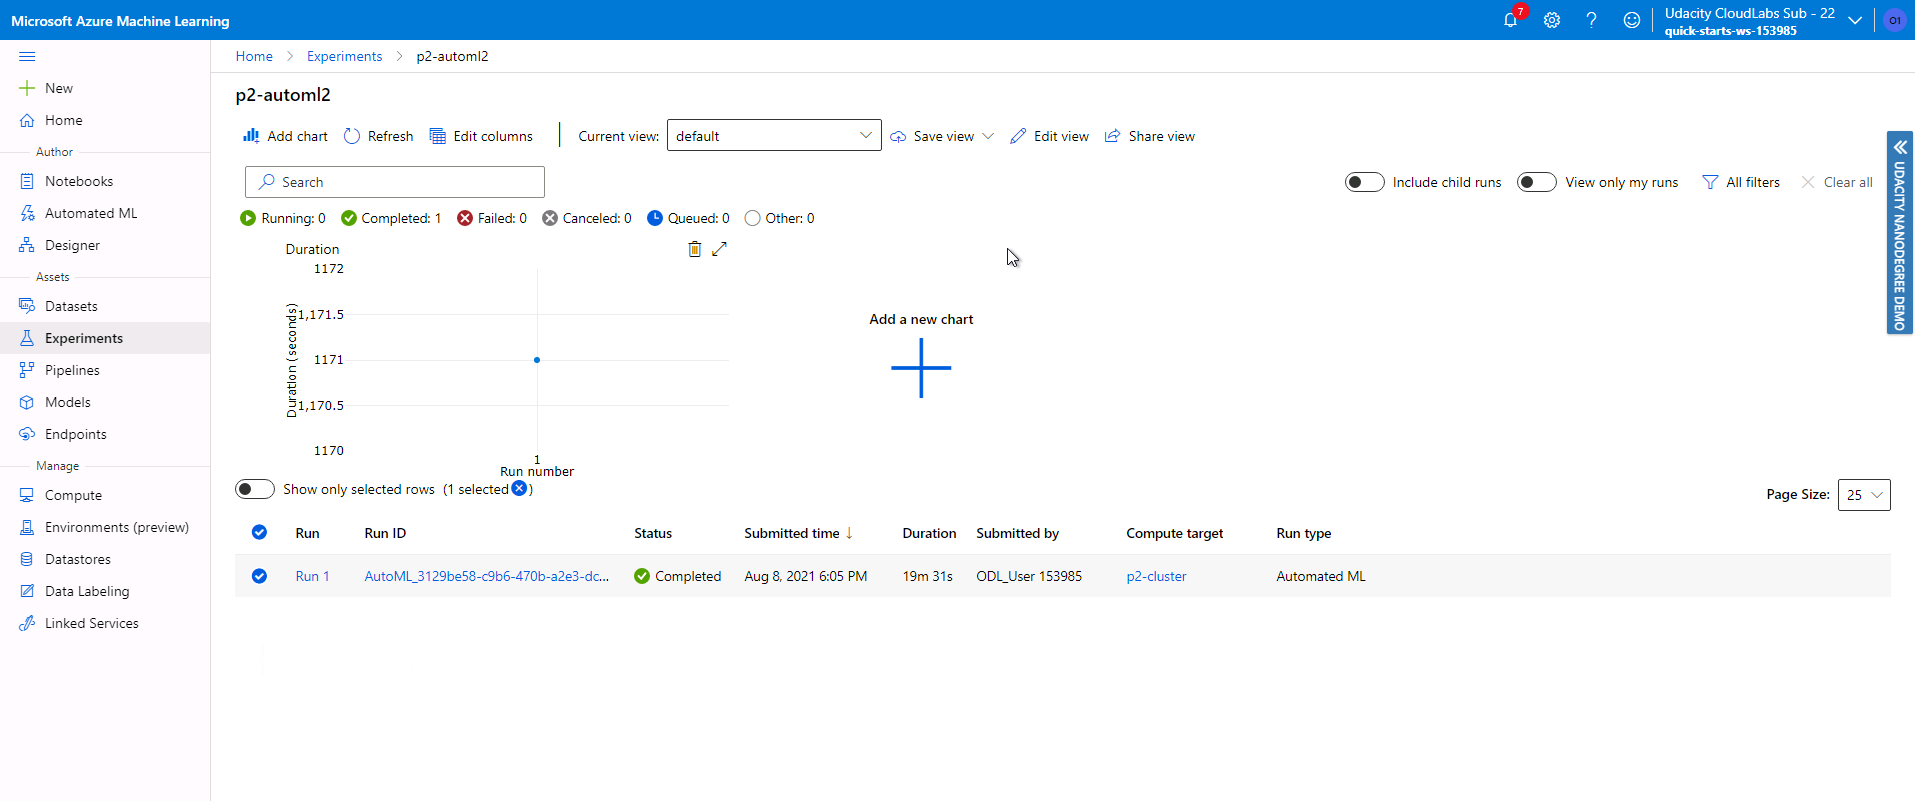Open All filters panel
This screenshot has width=1917, height=801.
(1741, 182)
